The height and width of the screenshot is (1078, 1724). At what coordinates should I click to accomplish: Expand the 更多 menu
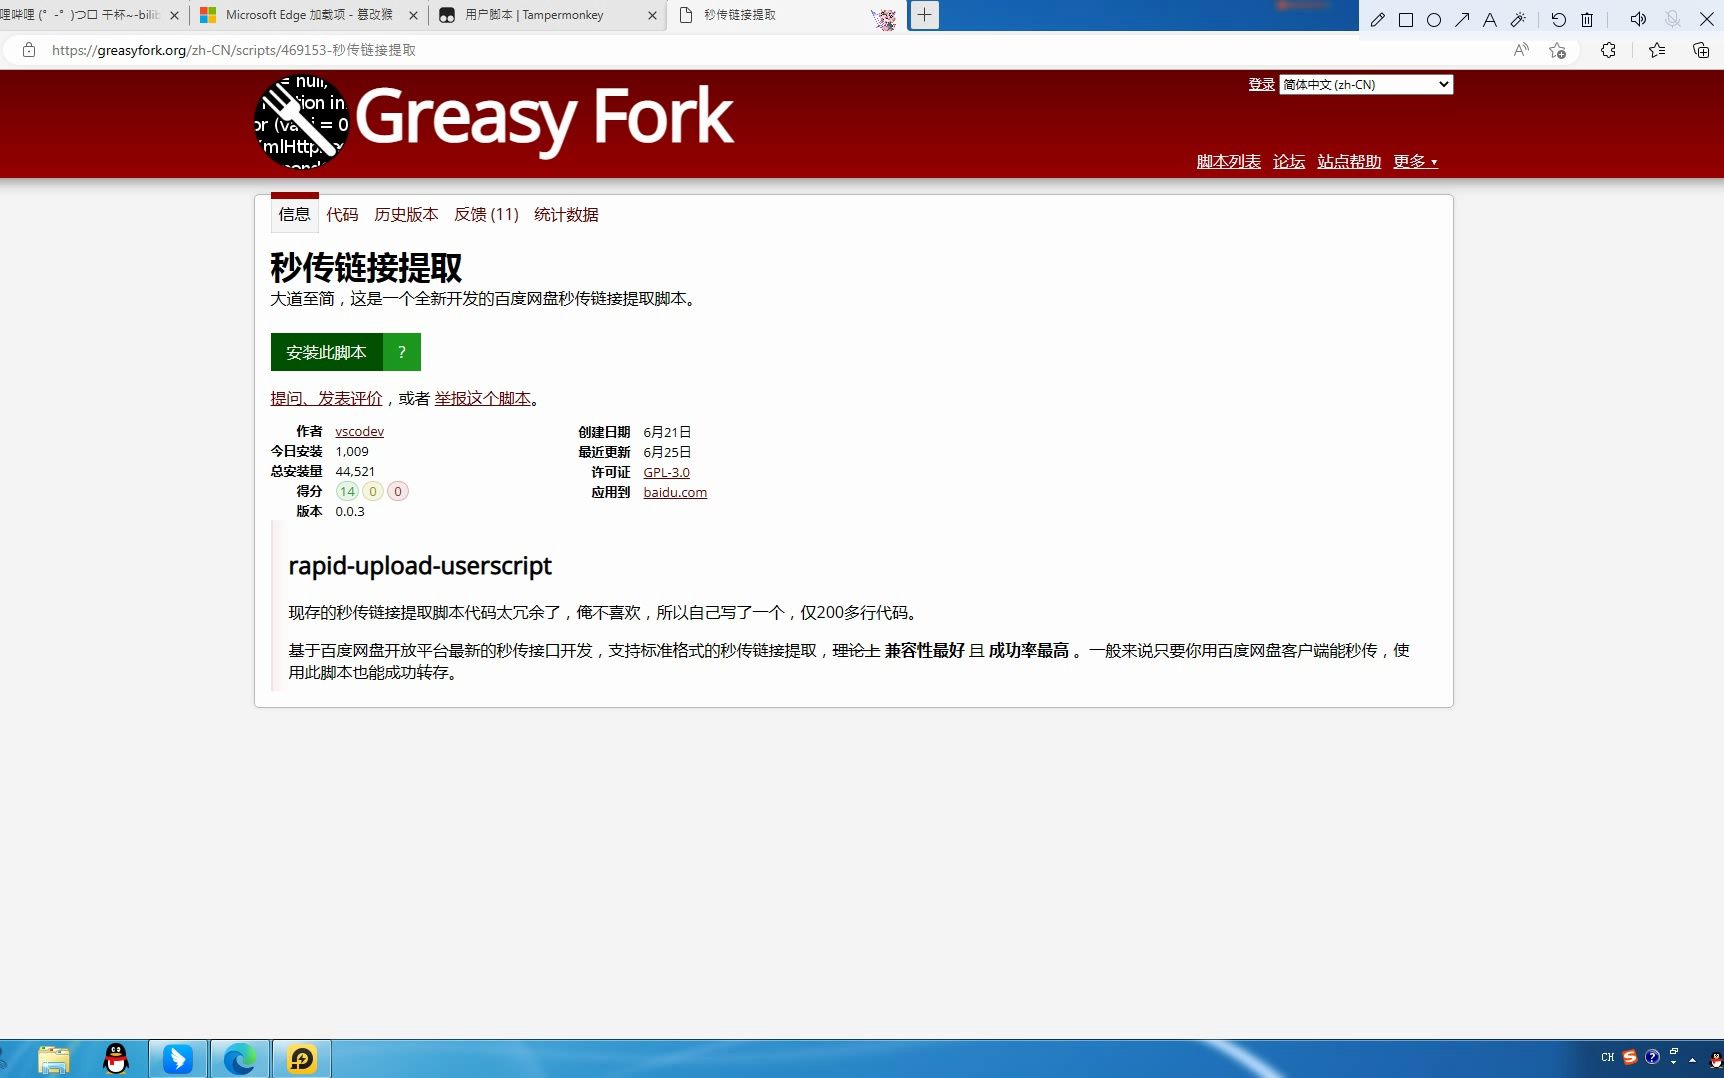click(x=1415, y=162)
